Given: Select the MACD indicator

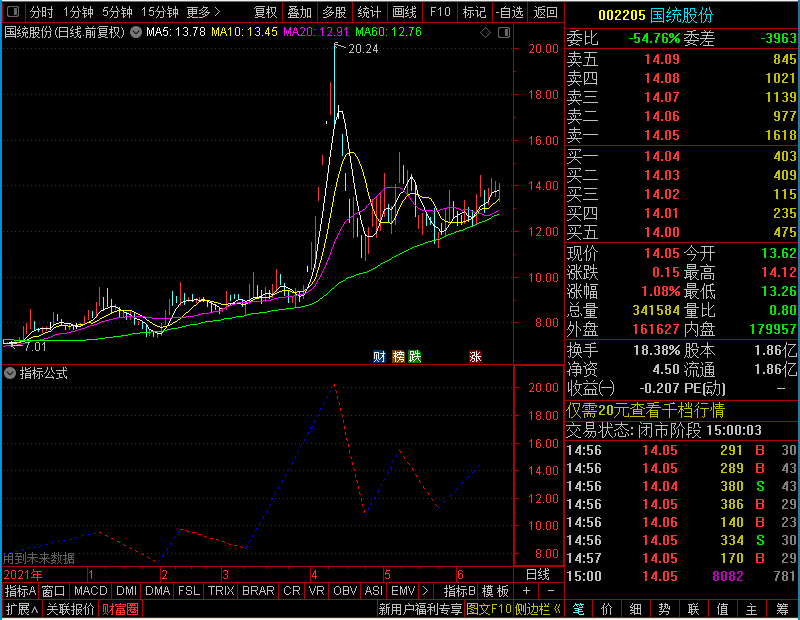Looking at the screenshot, I should click(90, 591).
